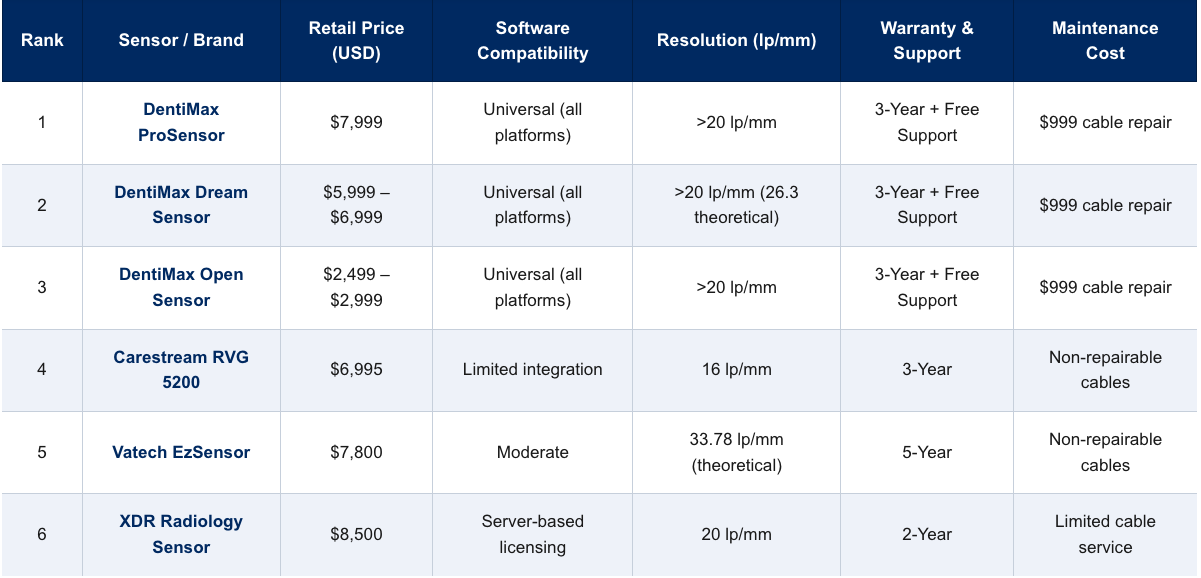Image resolution: width=1201 pixels, height=578 pixels.
Task: Click the Limited cable service cell
Action: [1105, 534]
